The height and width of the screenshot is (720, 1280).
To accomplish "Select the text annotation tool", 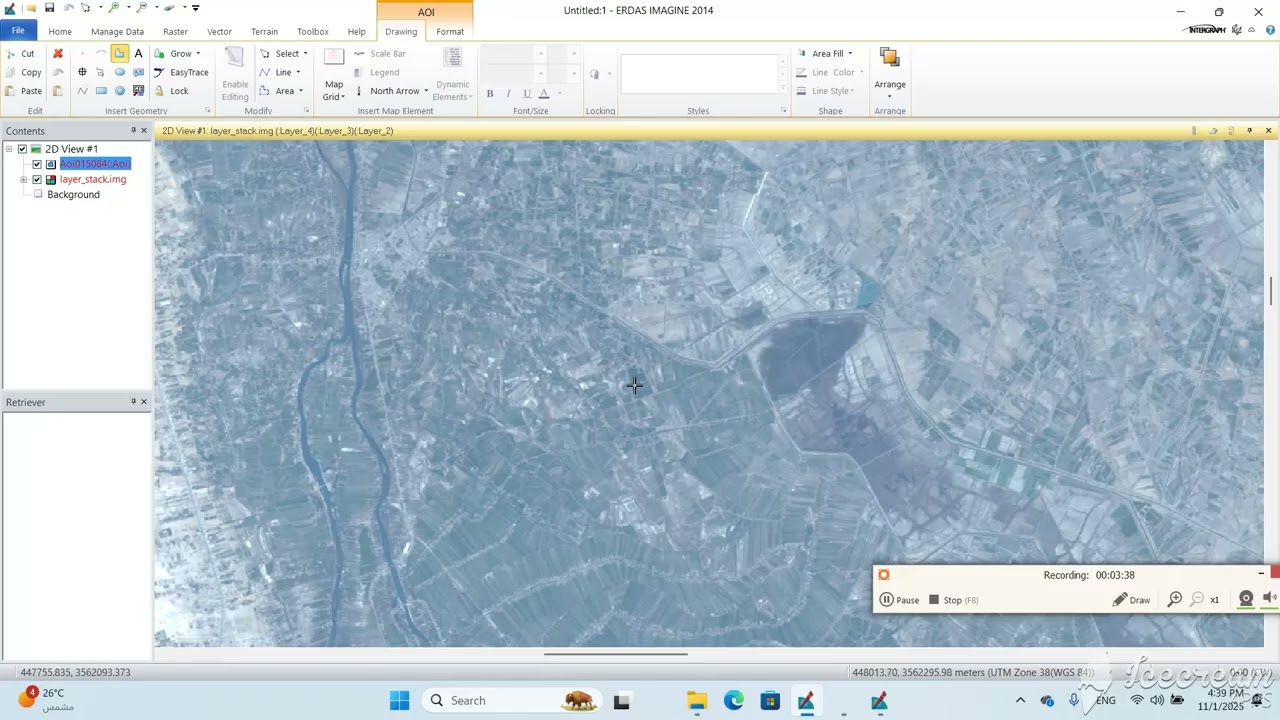I will pos(138,53).
